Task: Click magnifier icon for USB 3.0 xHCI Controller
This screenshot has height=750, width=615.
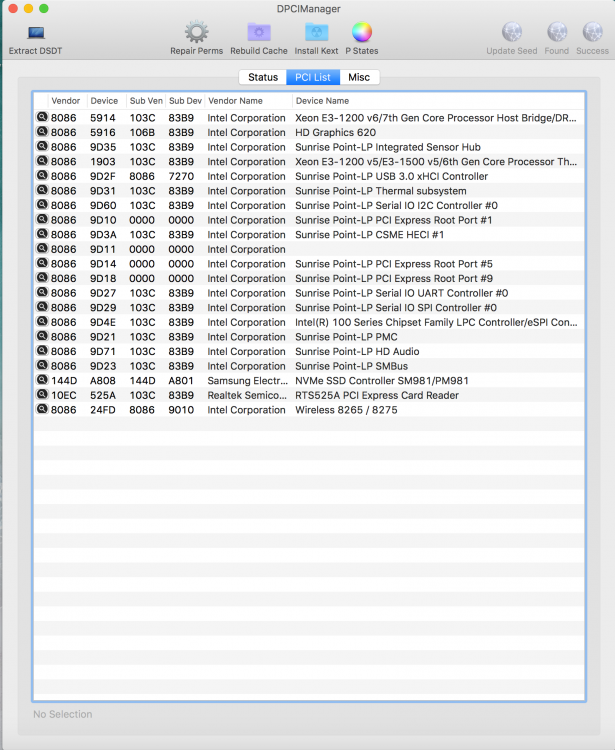Action: [x=42, y=175]
